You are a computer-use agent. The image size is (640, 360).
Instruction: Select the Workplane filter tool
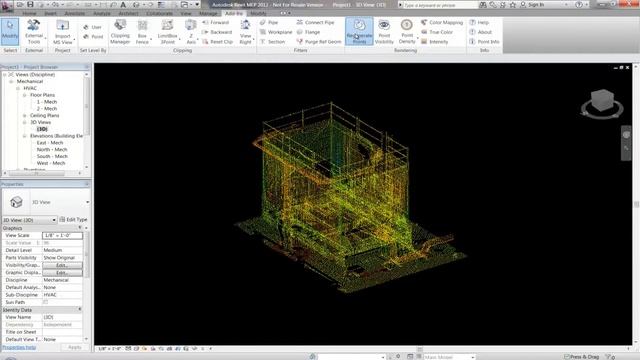[276, 32]
